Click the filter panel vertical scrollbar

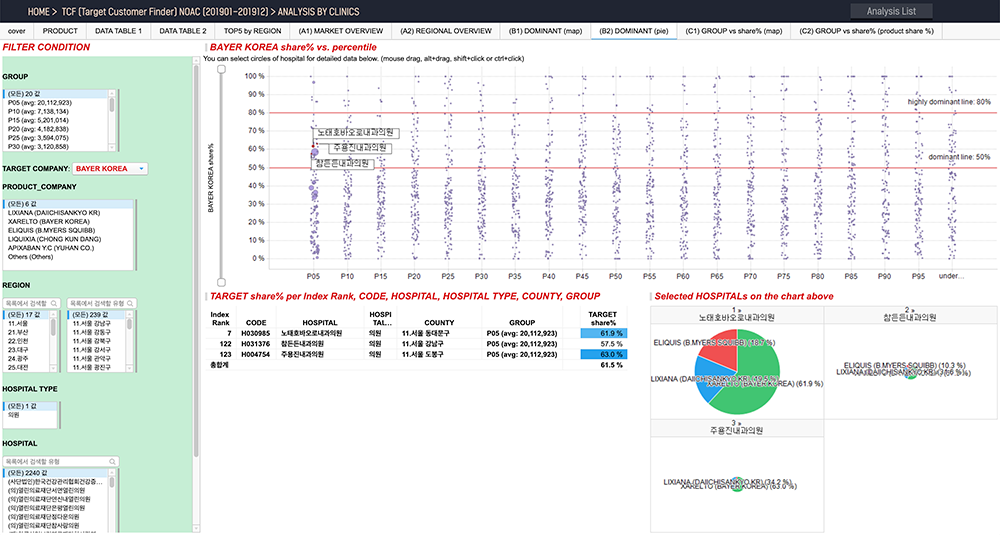196,260
